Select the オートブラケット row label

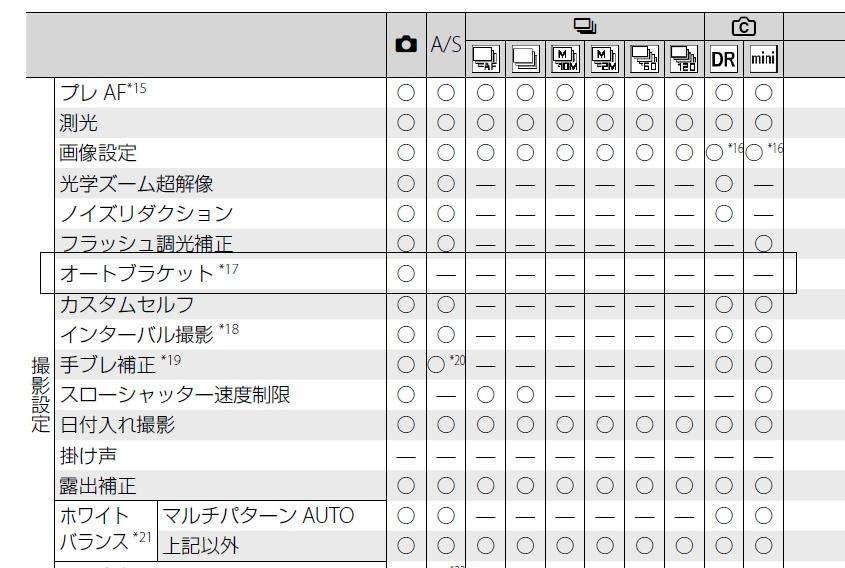point(150,273)
